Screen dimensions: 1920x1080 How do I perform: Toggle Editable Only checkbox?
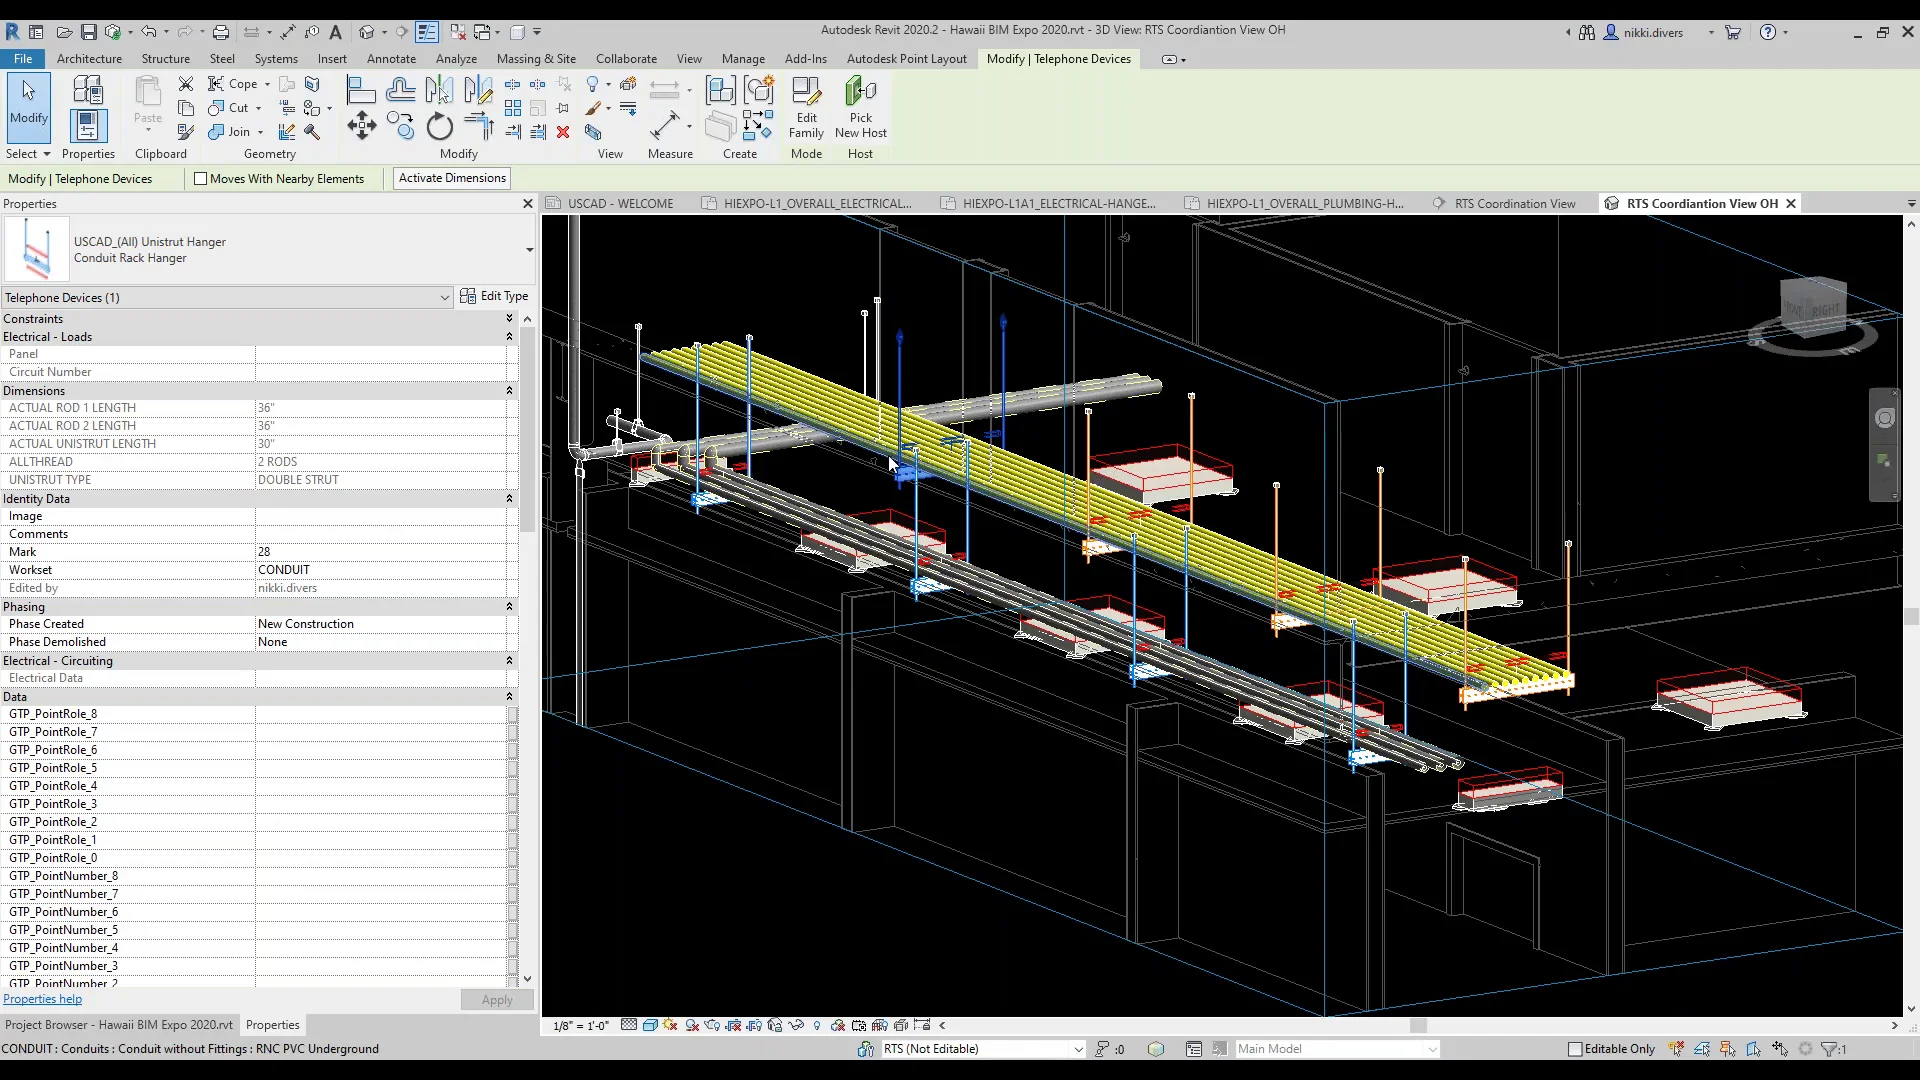(x=1575, y=1049)
